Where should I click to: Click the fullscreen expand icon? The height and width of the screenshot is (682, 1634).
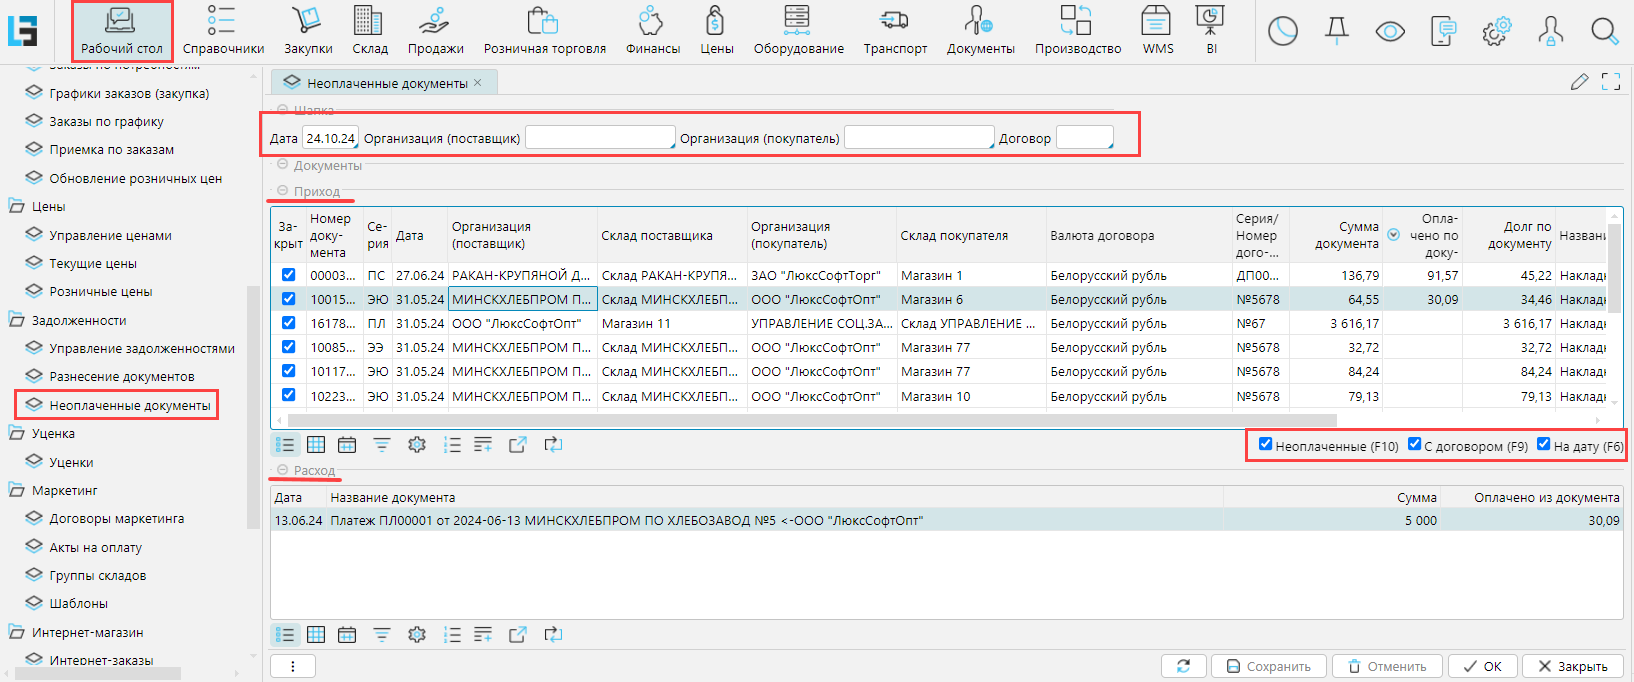click(x=1610, y=82)
